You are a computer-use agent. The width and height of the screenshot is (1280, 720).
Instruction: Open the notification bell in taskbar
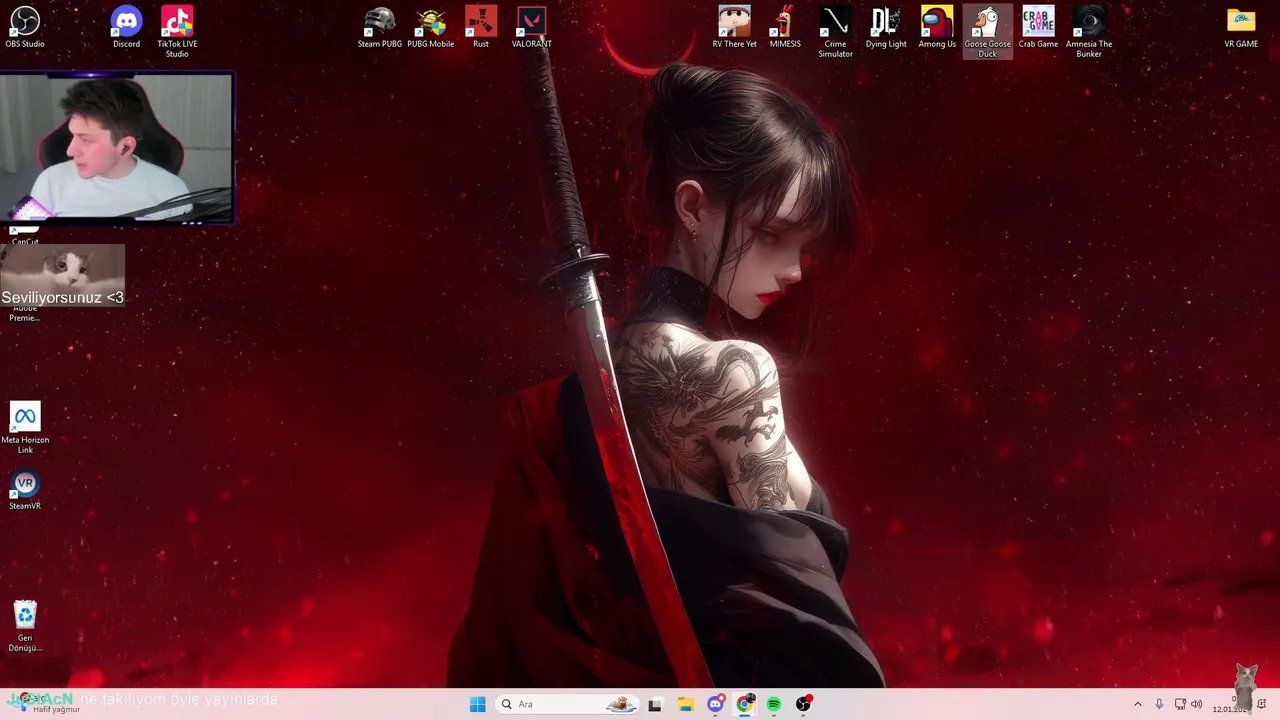pyautogui.click(x=1261, y=704)
